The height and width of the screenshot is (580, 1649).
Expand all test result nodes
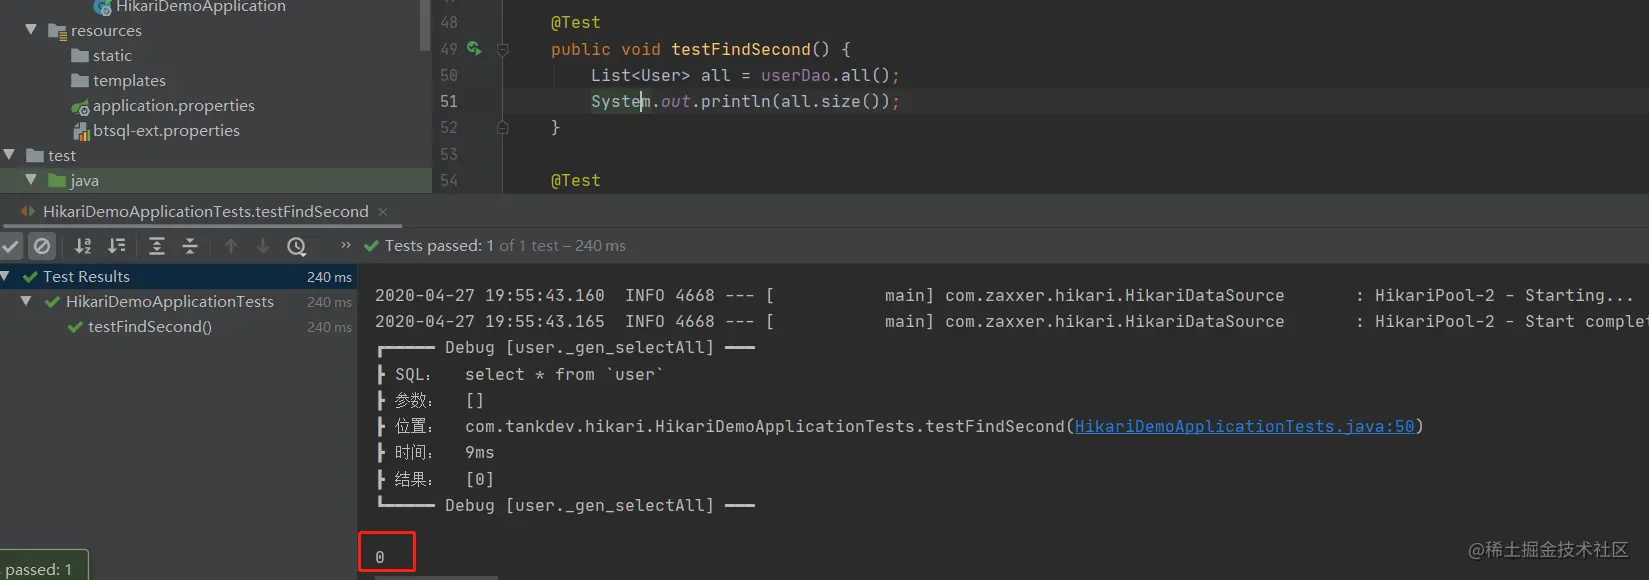pos(157,246)
